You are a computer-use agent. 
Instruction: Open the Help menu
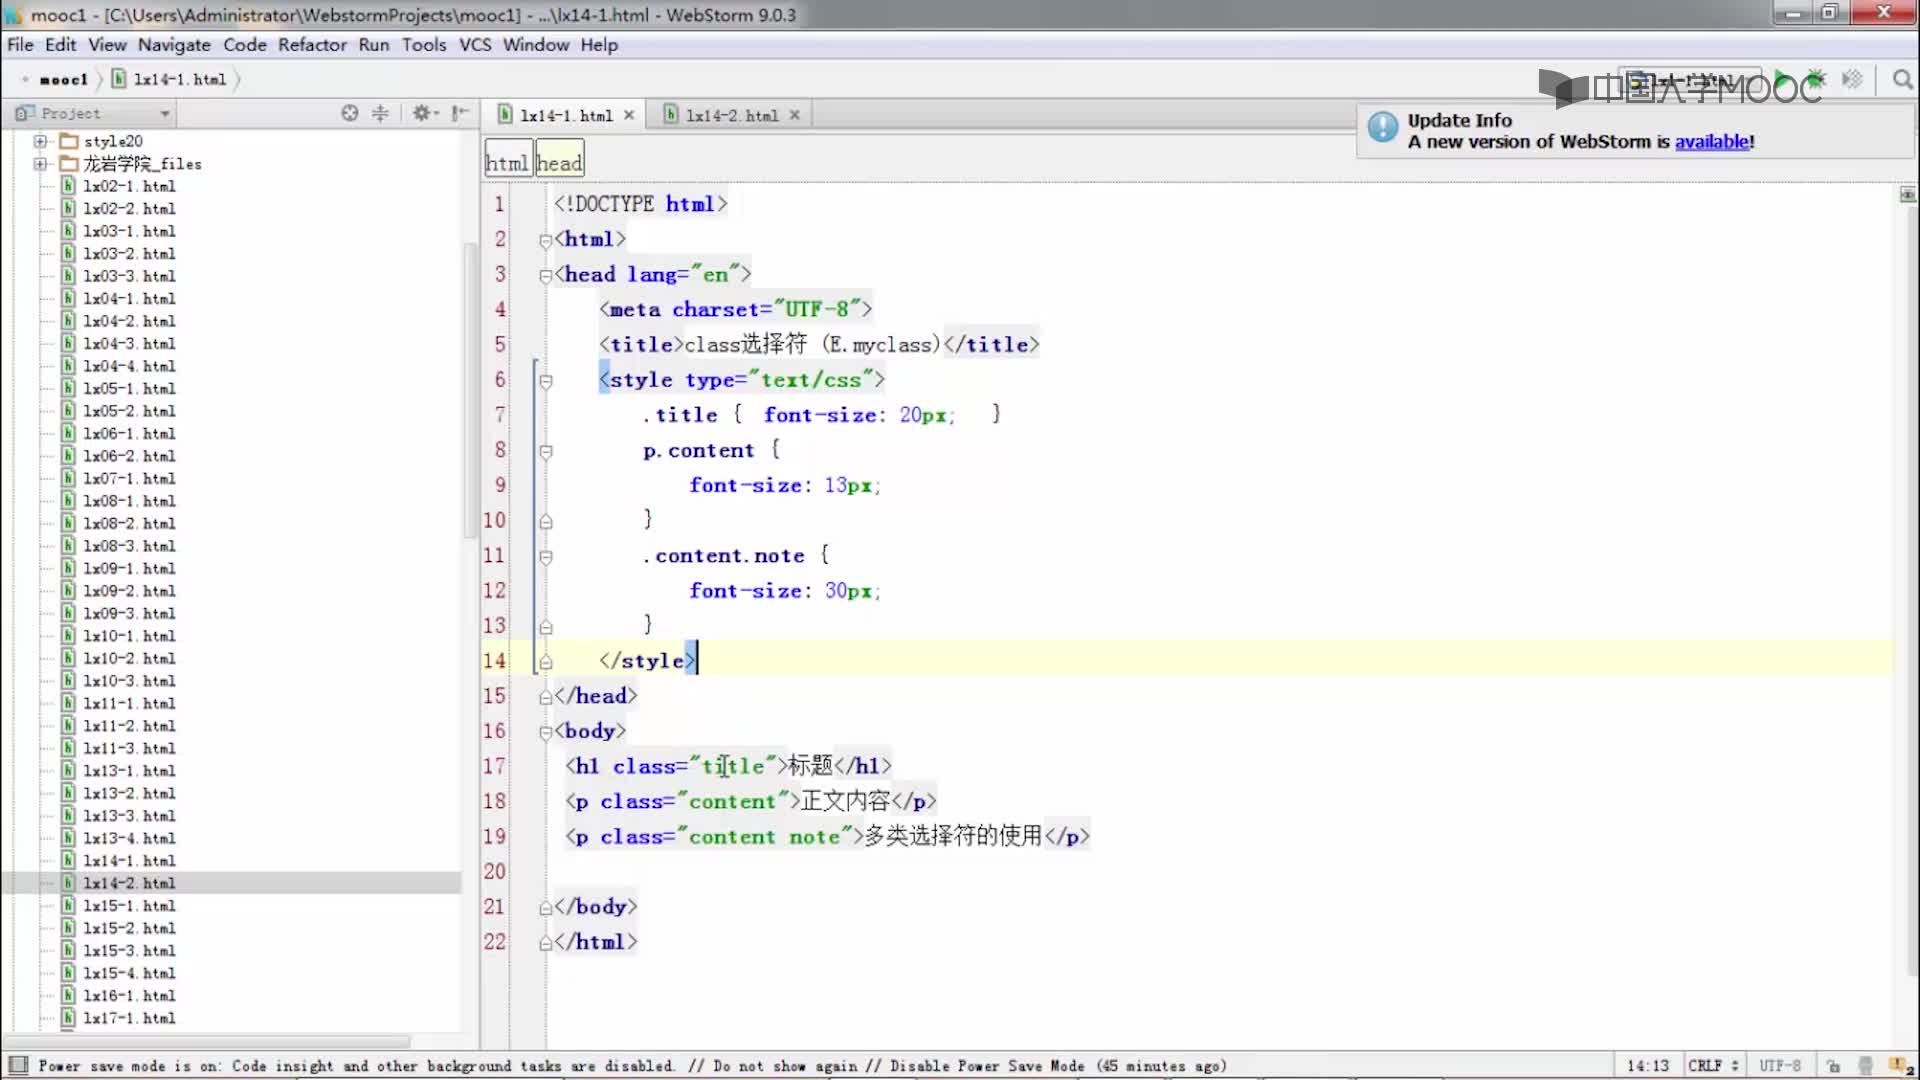click(599, 45)
